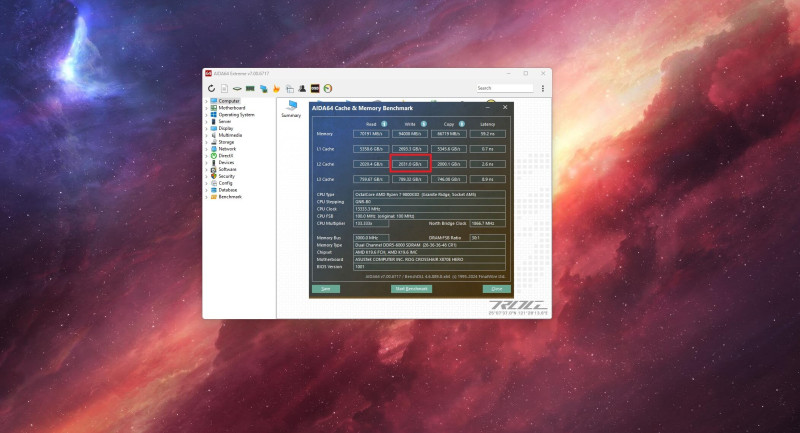
Task: Click the North Bridge Clock value field
Action: [487, 223]
